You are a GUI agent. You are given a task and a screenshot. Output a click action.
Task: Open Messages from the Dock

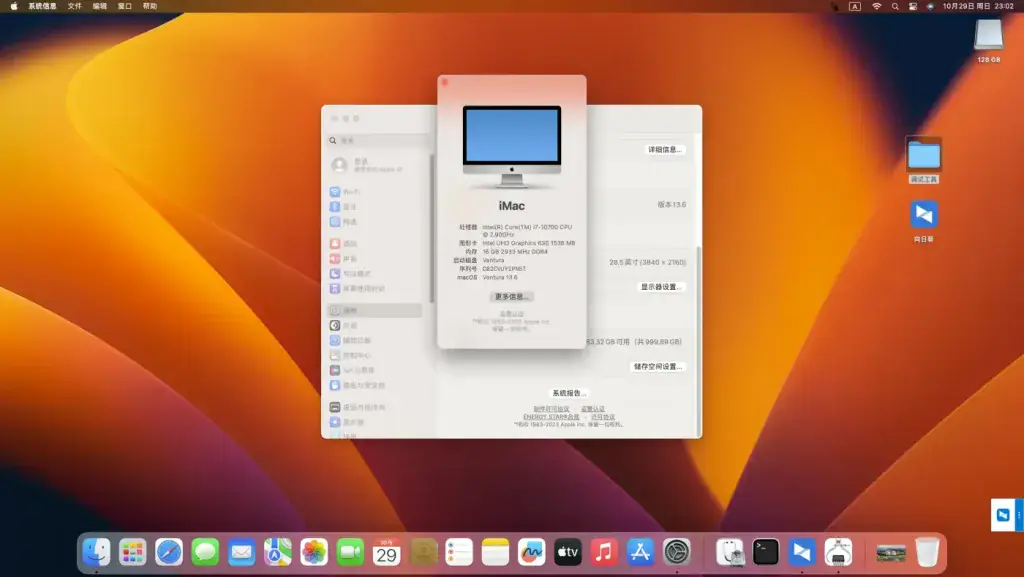[x=205, y=552]
